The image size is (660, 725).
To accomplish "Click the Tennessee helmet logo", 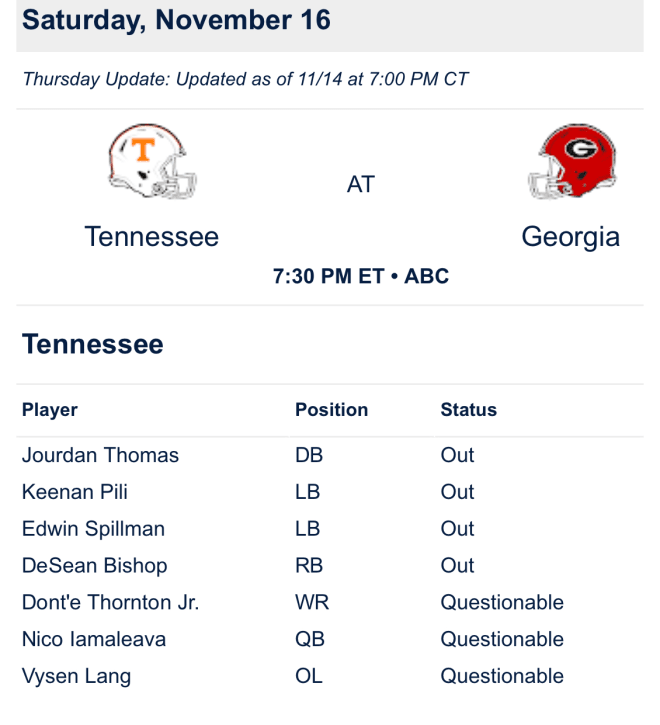I will 152,162.
